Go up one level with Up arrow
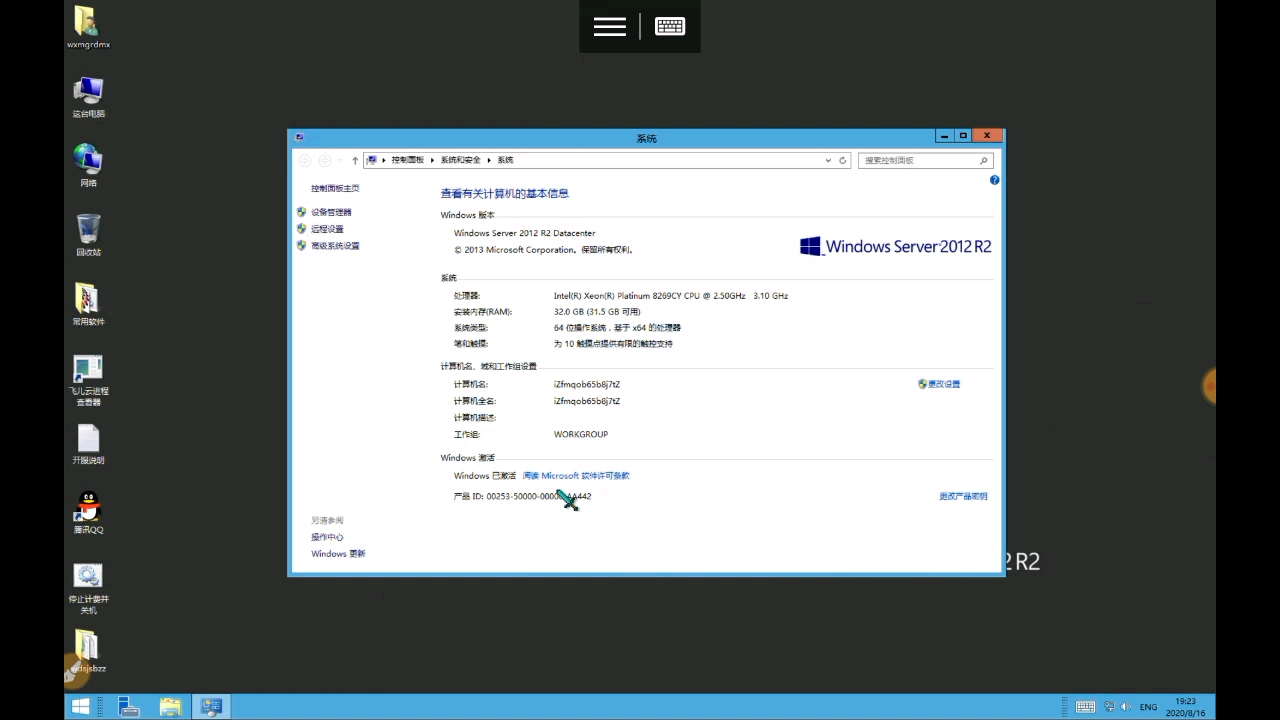Viewport: 1280px width, 720px height. 355,160
